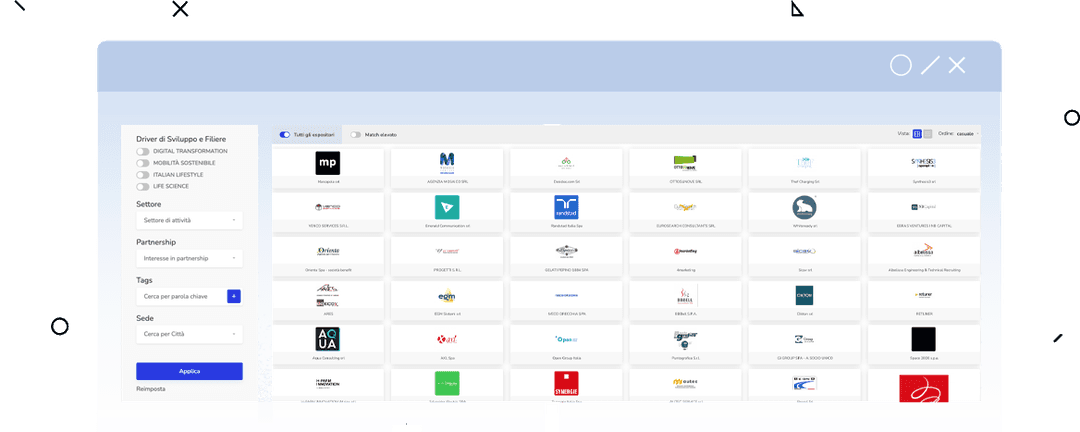The image size is (1080, 432).
Task: Select the EGM Sistemi logo
Action: [x=447, y=296]
